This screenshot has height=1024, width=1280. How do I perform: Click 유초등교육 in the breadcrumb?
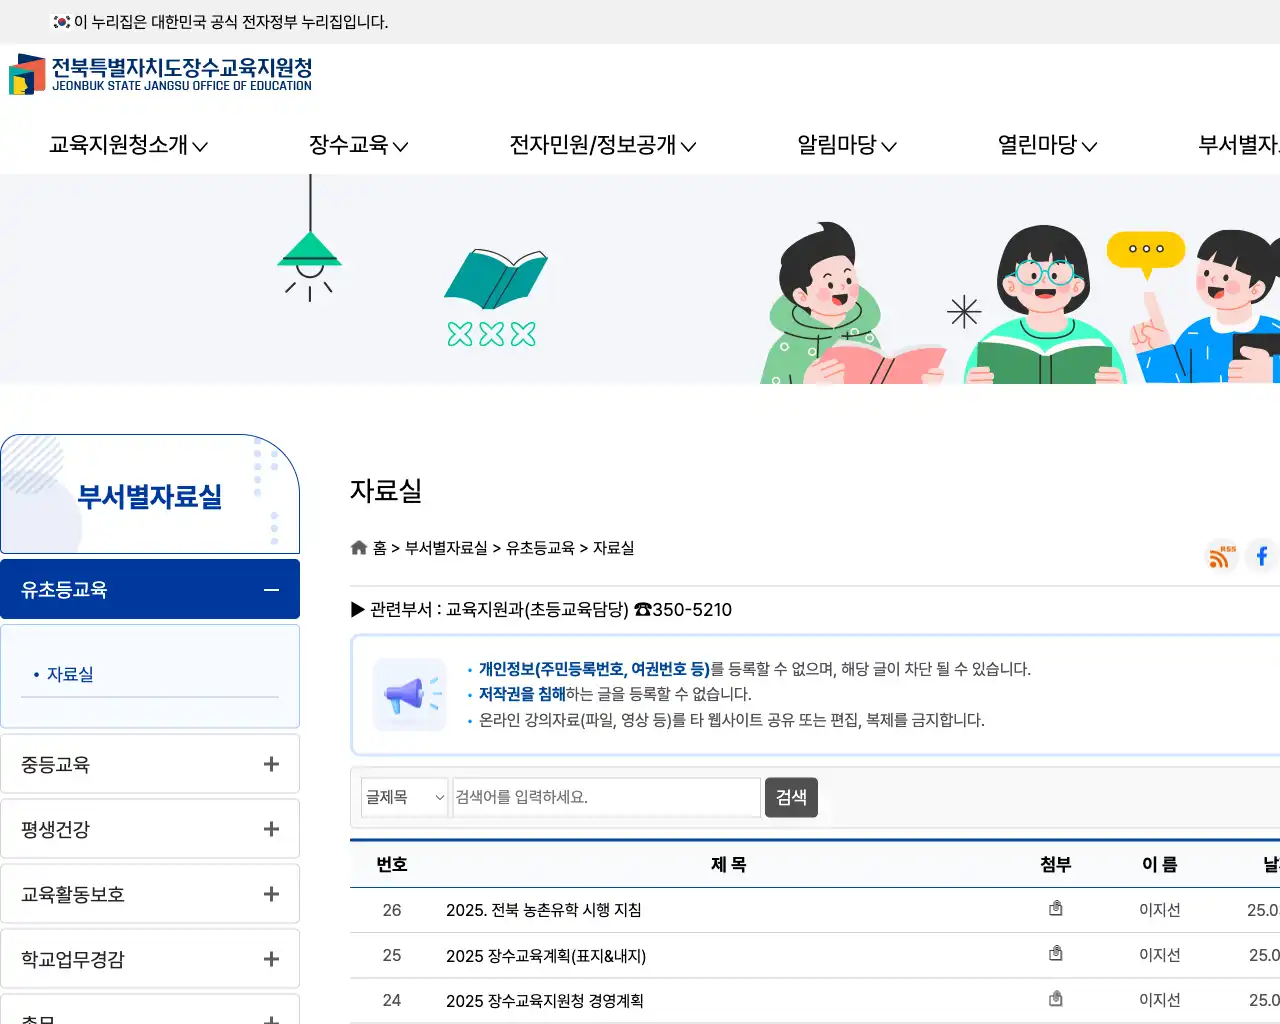click(540, 548)
